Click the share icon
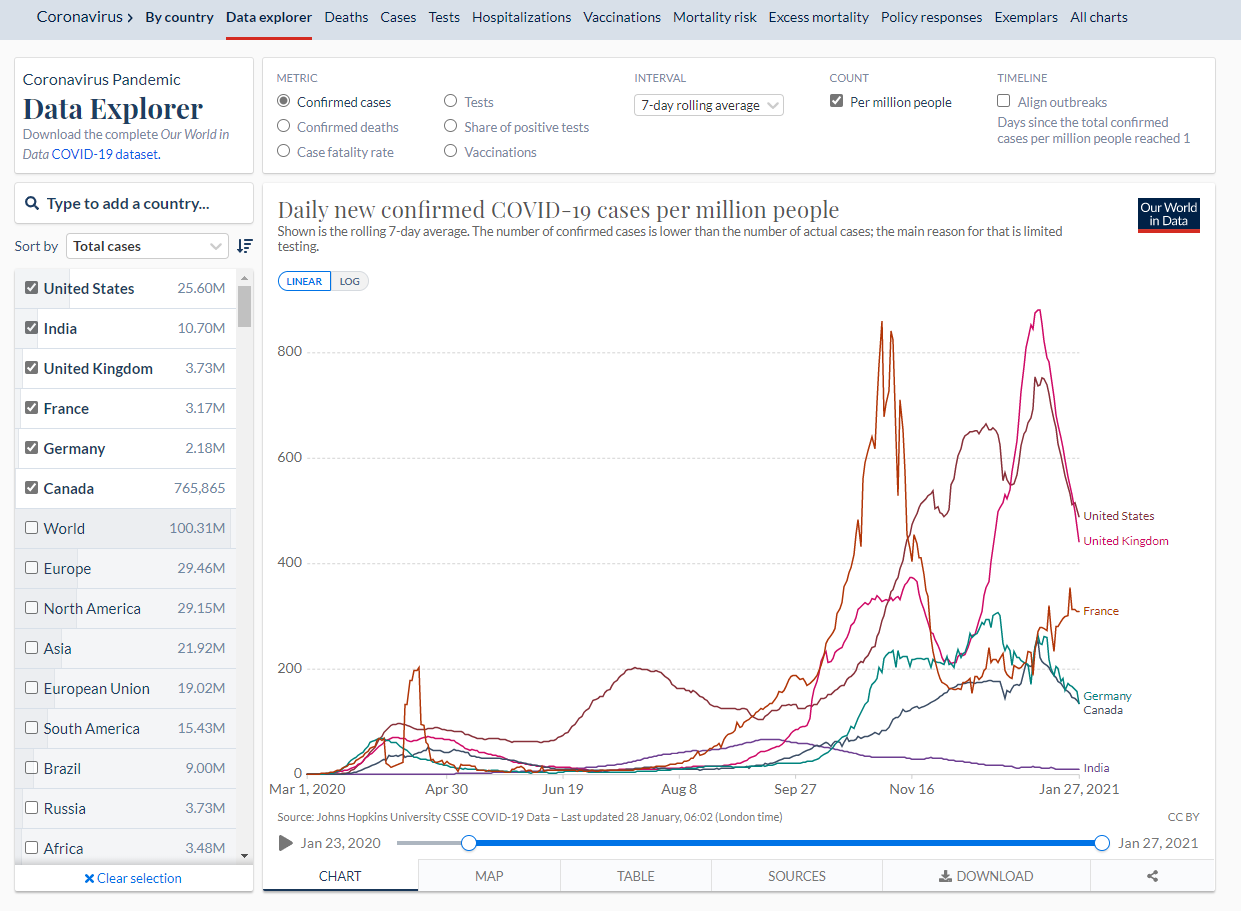1241x911 pixels. [x=1152, y=876]
